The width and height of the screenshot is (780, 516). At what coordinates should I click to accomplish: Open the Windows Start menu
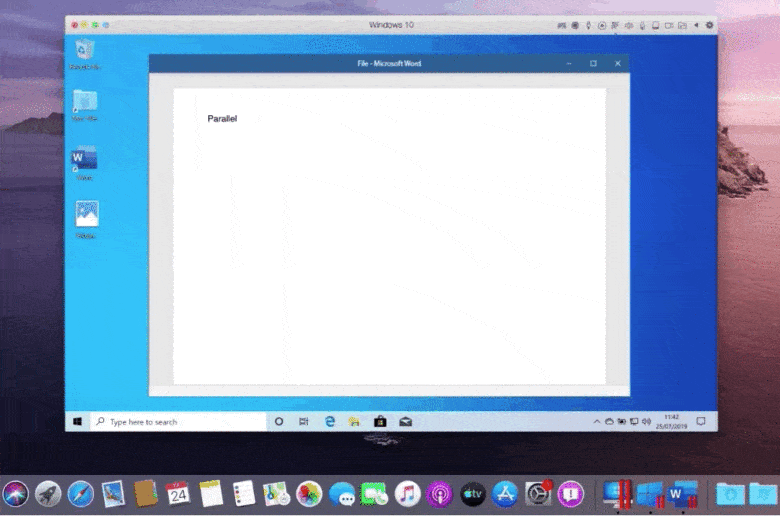[x=77, y=422]
